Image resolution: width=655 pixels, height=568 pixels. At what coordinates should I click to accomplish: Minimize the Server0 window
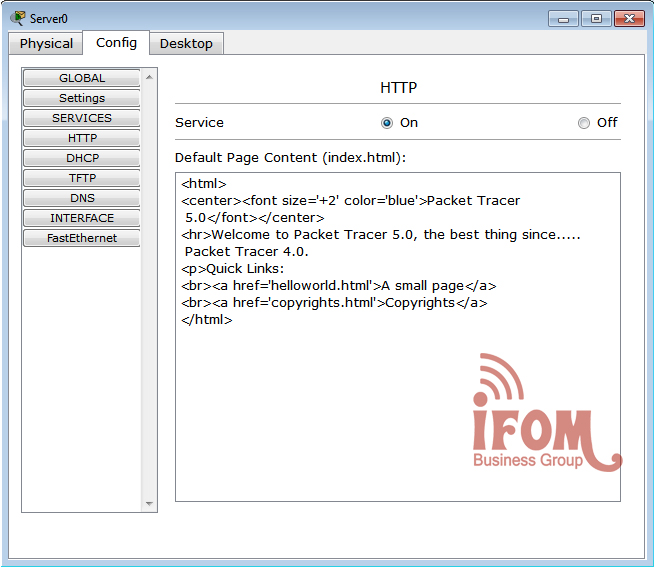click(565, 18)
